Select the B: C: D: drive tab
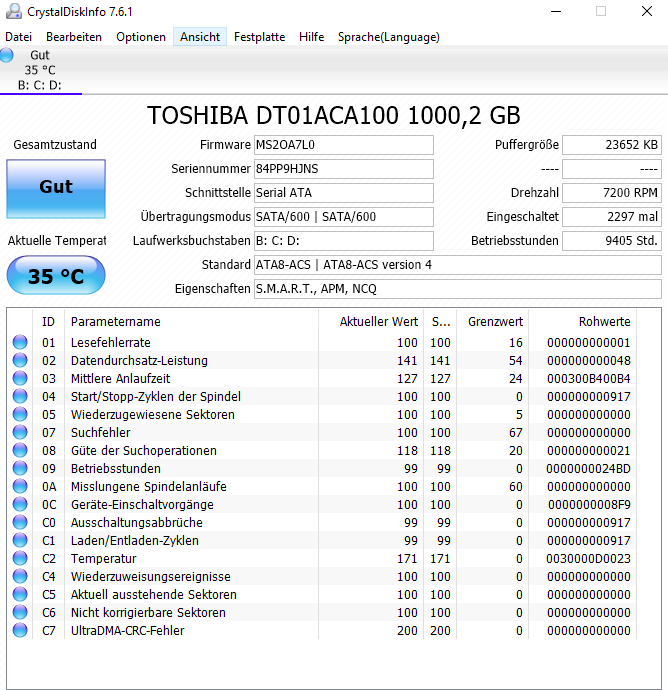The height and width of the screenshot is (690, 668). tap(40, 70)
